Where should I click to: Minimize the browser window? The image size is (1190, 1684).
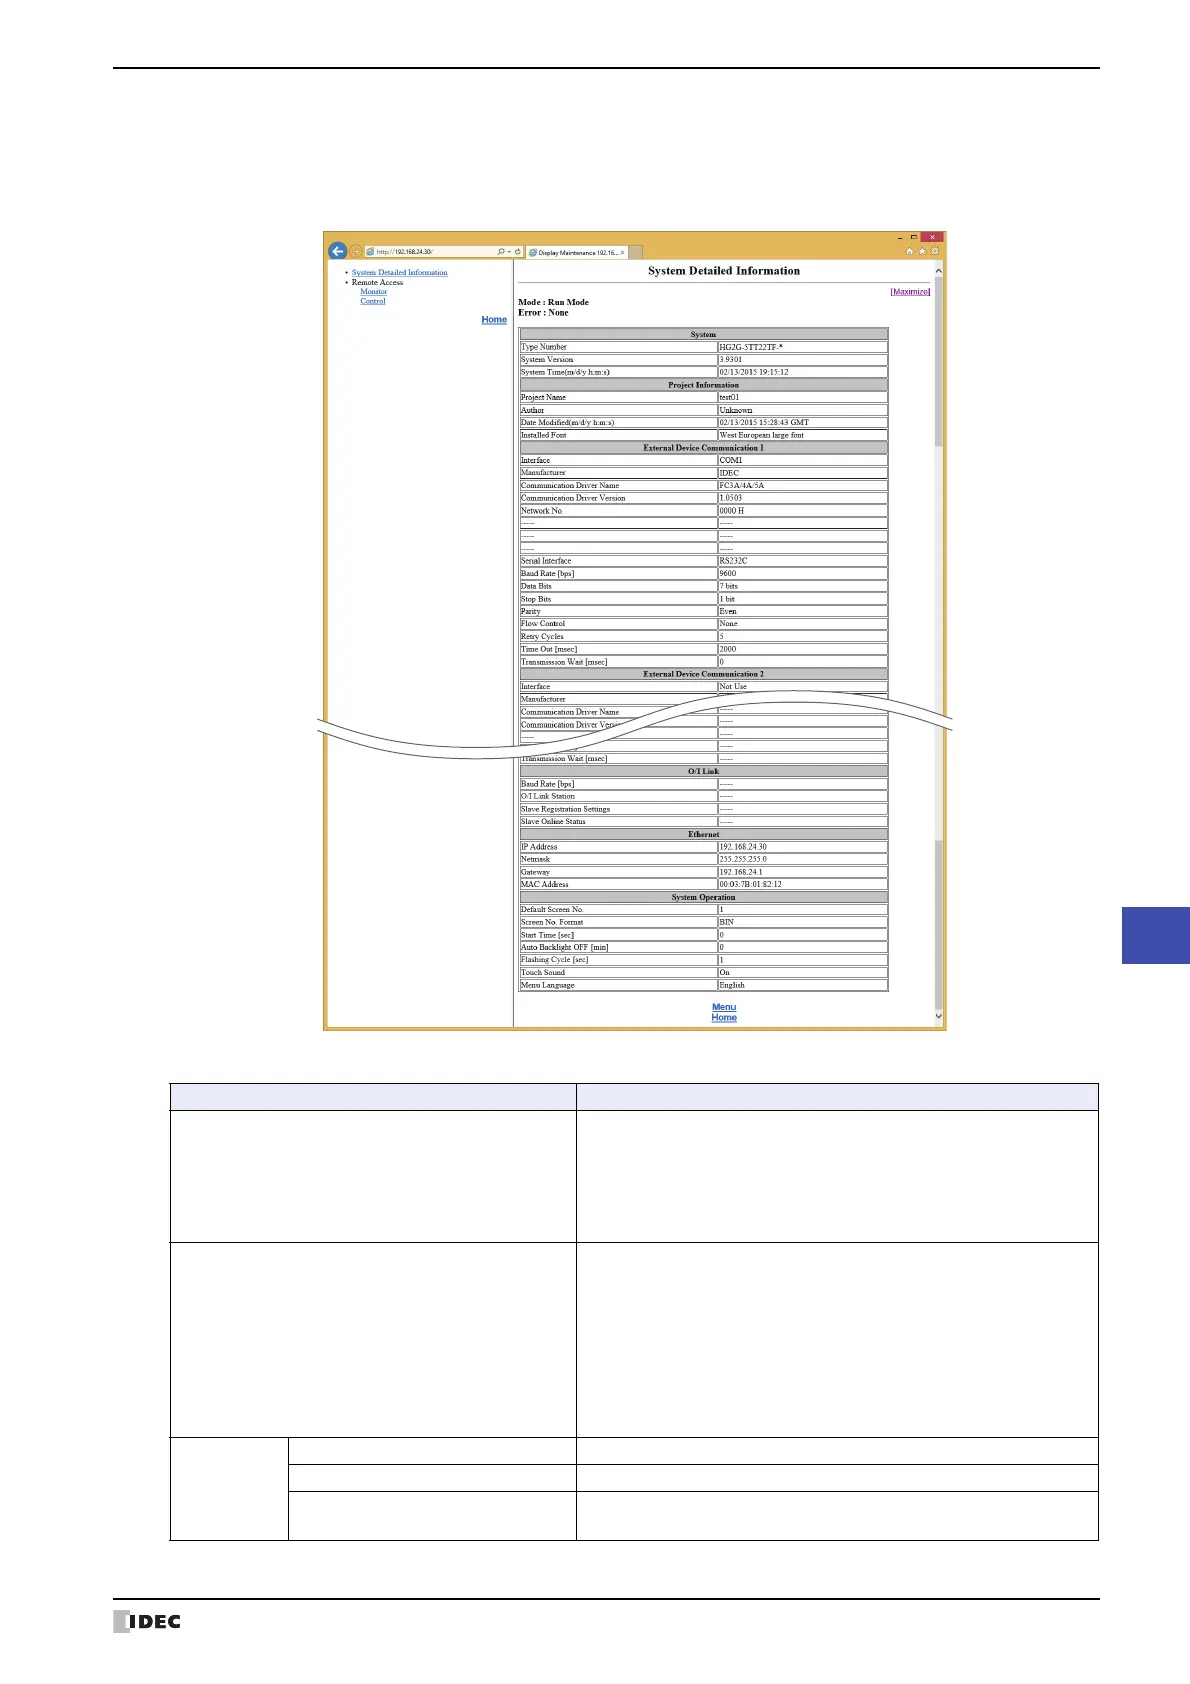point(899,238)
